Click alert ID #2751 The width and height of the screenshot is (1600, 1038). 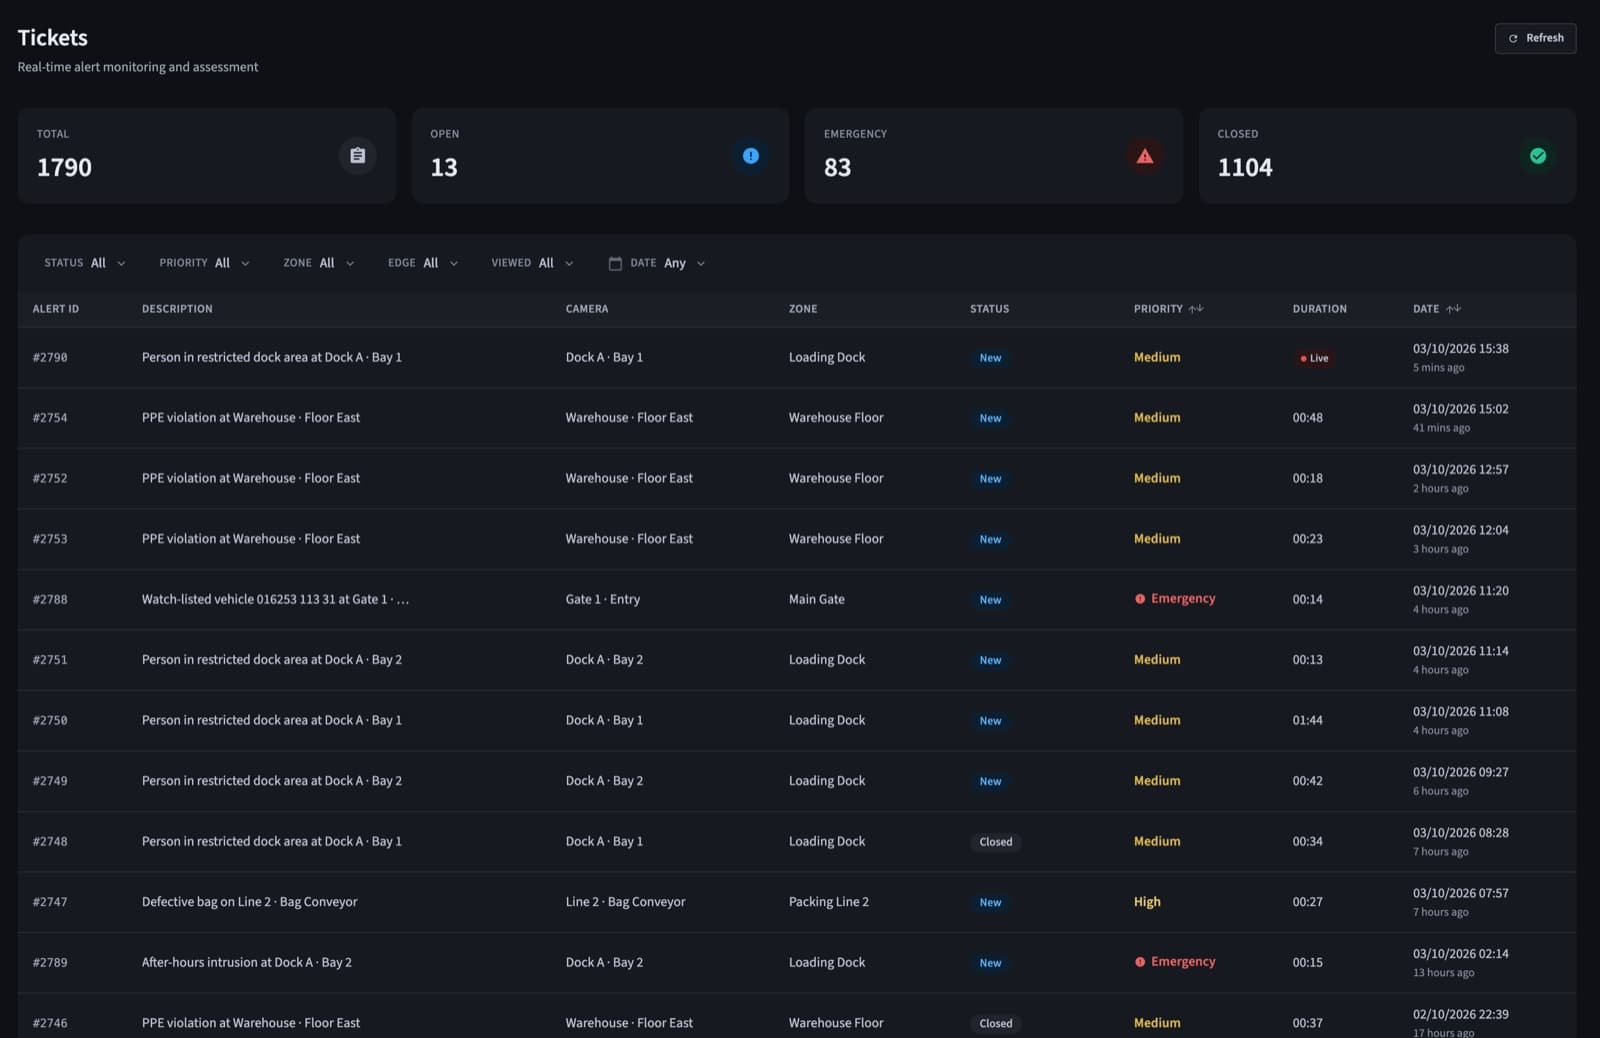tap(50, 660)
